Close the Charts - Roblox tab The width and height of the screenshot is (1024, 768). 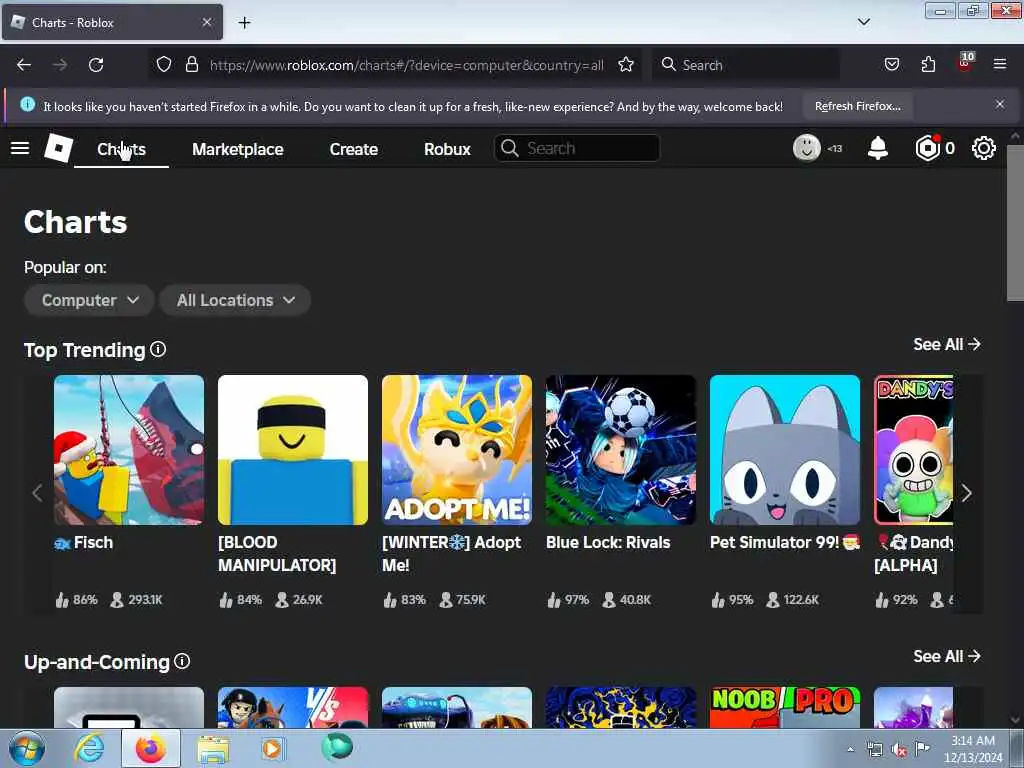click(x=206, y=22)
